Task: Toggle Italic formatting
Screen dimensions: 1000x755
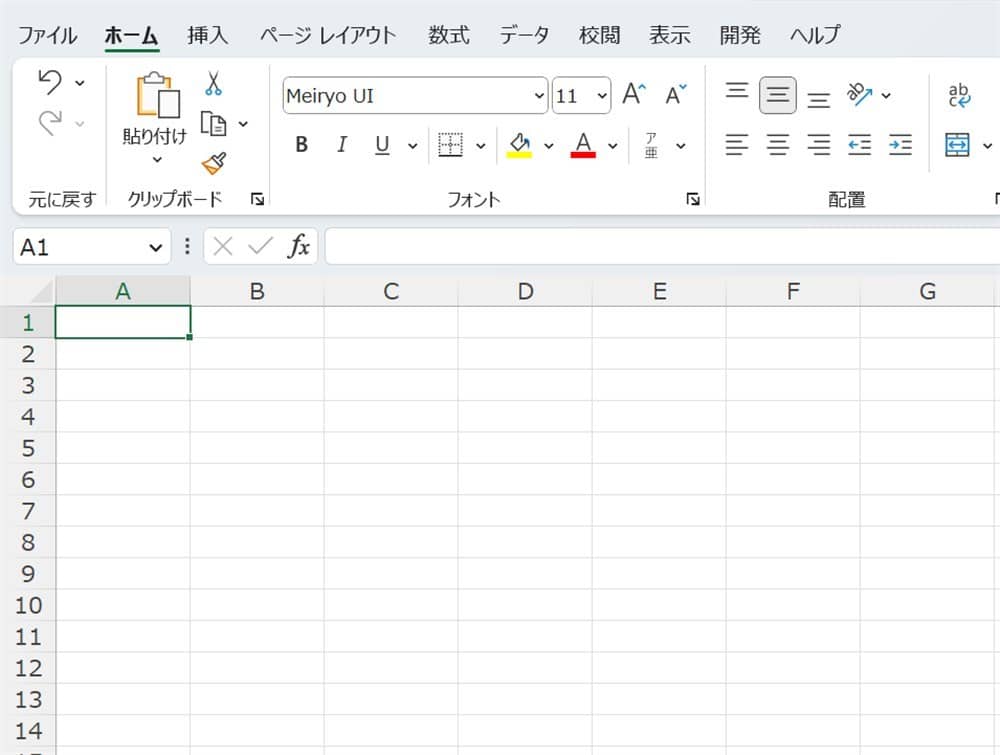Action: [x=341, y=145]
